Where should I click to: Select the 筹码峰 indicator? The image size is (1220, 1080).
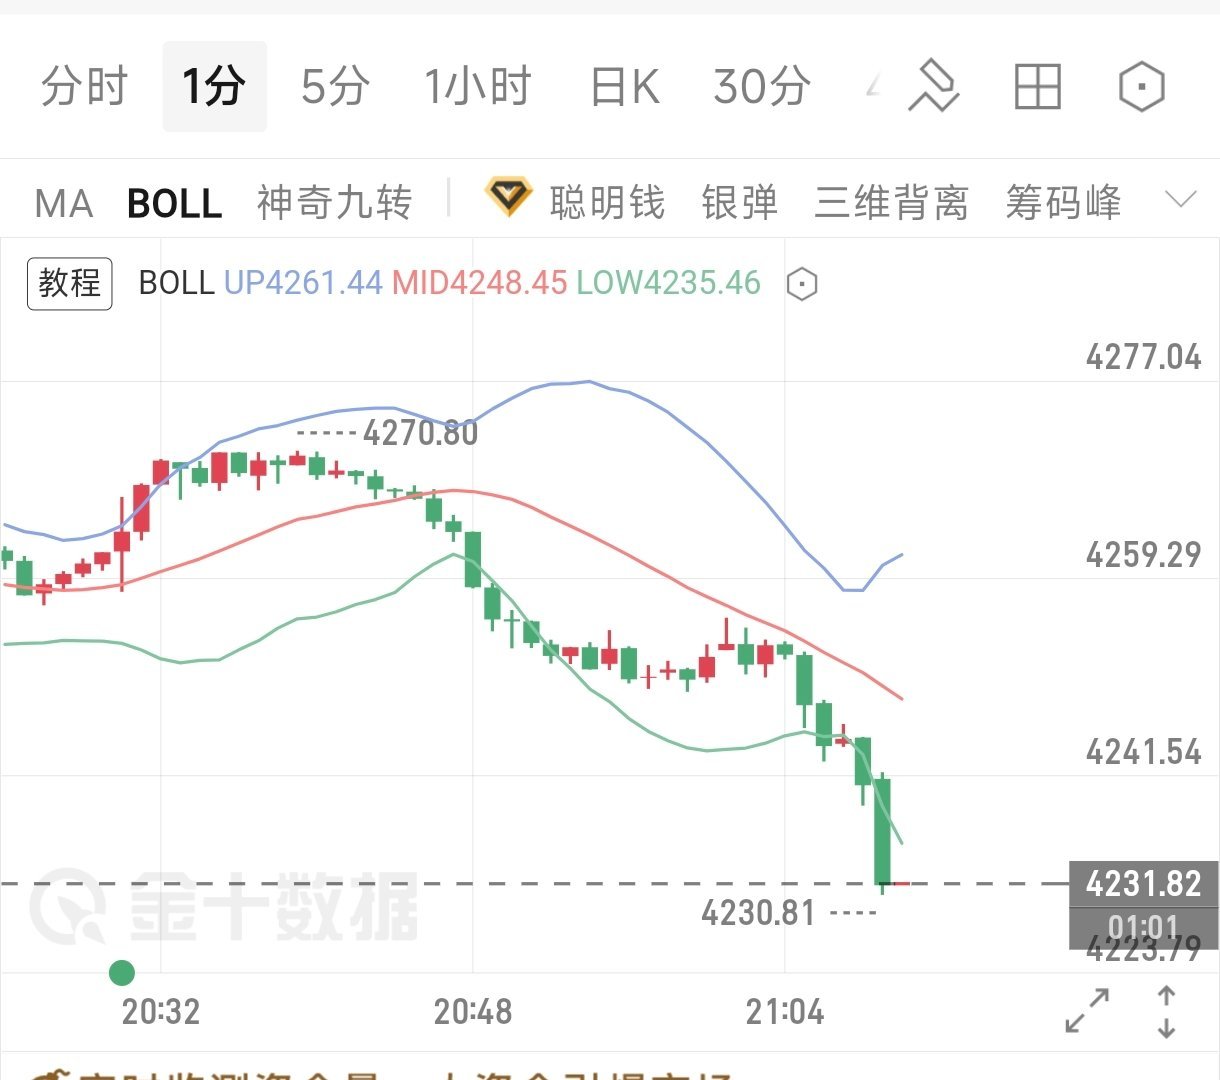pyautogui.click(x=1063, y=203)
